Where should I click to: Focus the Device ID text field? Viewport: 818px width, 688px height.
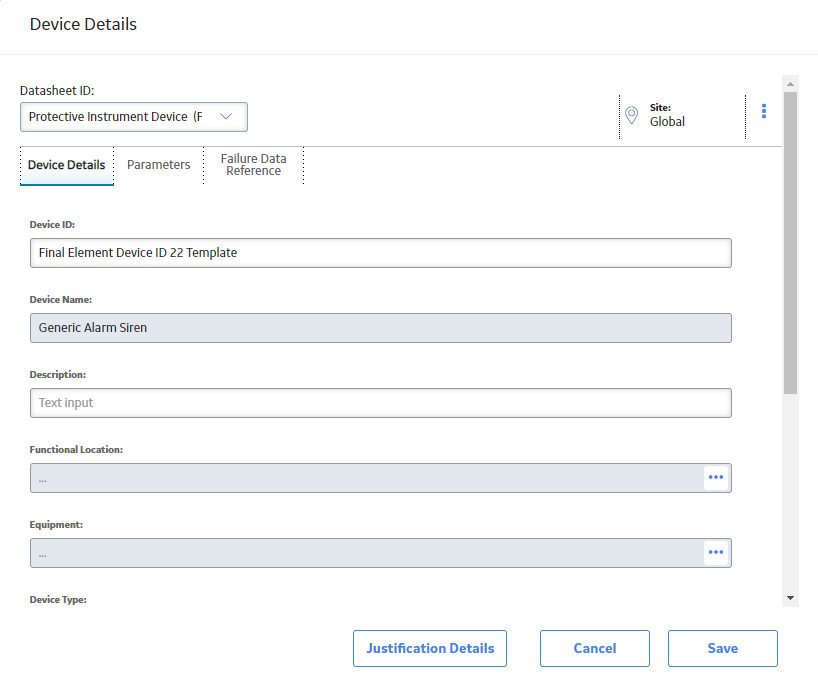pyautogui.click(x=381, y=253)
